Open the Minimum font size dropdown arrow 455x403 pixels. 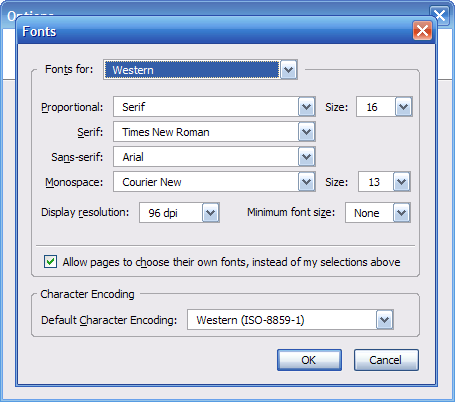click(x=401, y=213)
